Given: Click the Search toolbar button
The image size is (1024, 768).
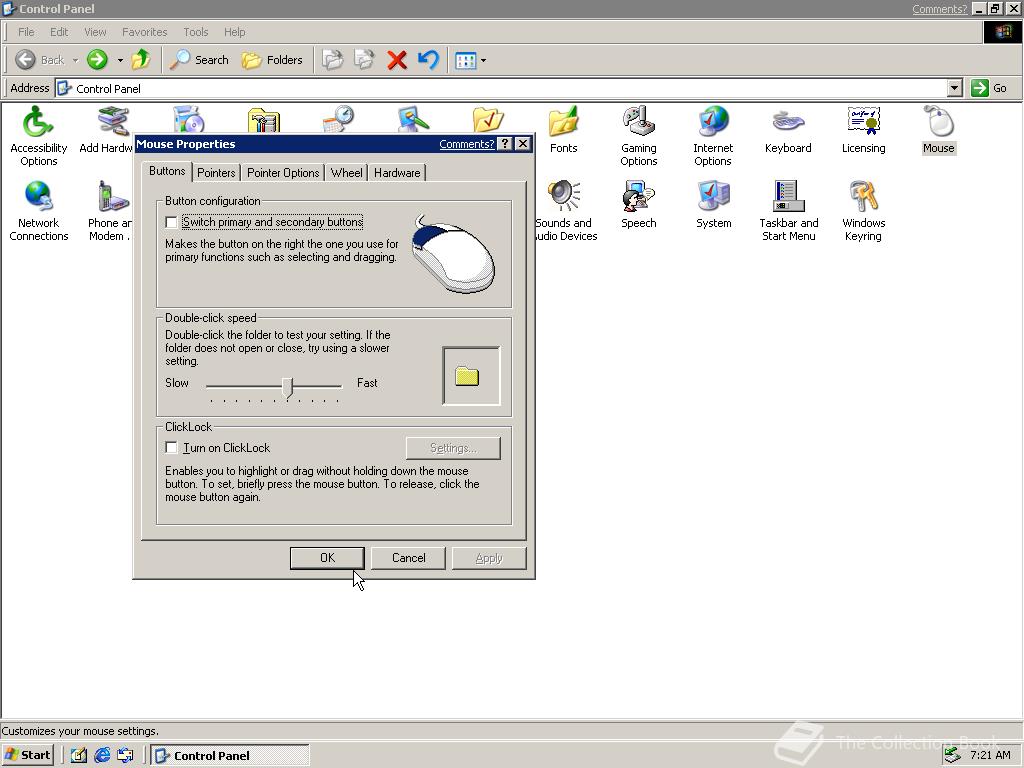Looking at the screenshot, I should pyautogui.click(x=199, y=60).
